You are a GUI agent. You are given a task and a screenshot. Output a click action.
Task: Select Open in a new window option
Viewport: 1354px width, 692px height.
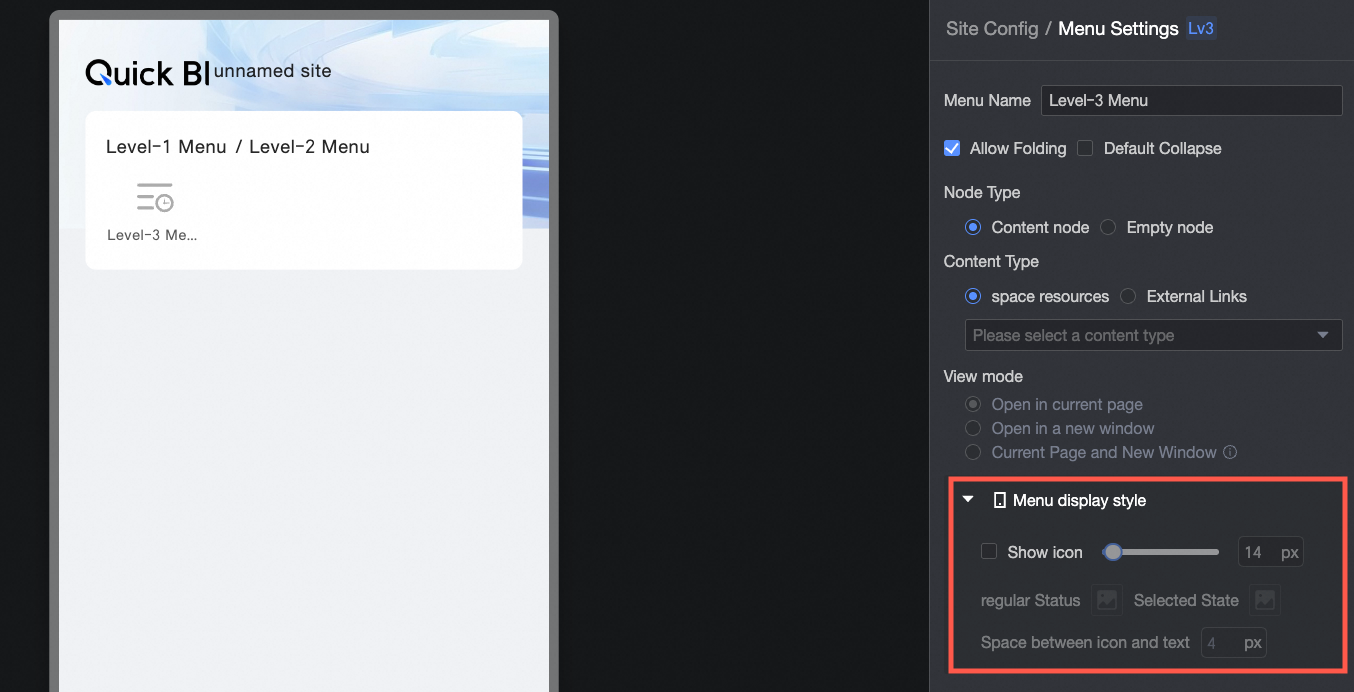(x=973, y=428)
